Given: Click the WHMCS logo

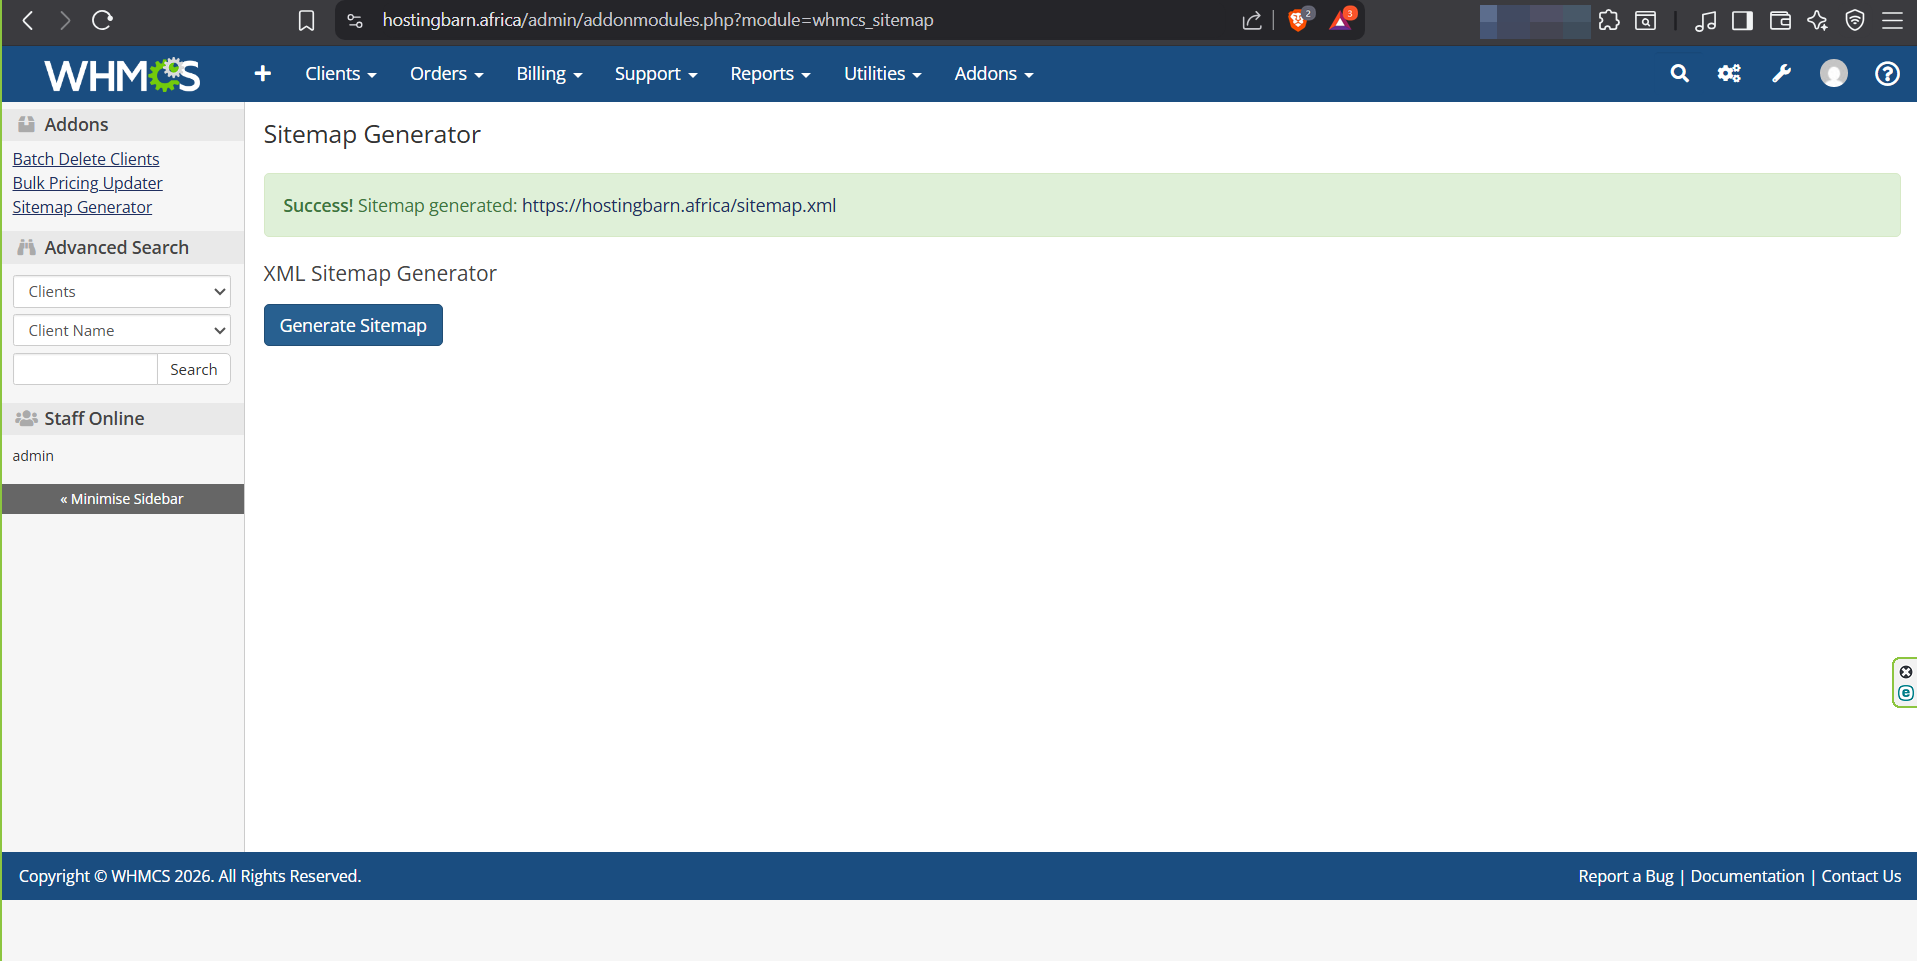Looking at the screenshot, I should click(x=122, y=74).
